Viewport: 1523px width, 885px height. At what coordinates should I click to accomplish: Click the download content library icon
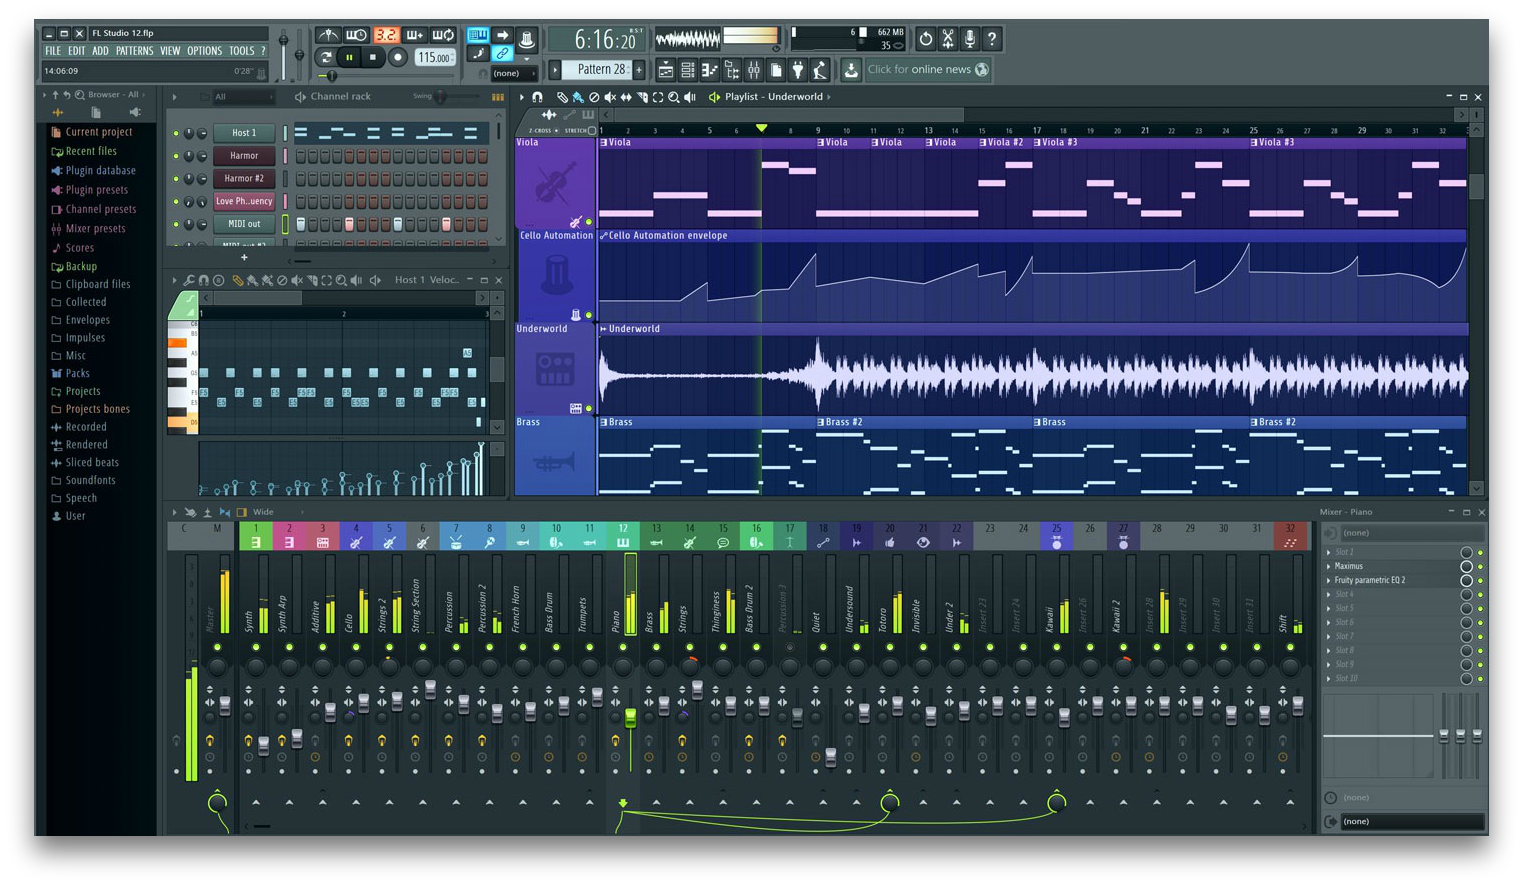851,70
